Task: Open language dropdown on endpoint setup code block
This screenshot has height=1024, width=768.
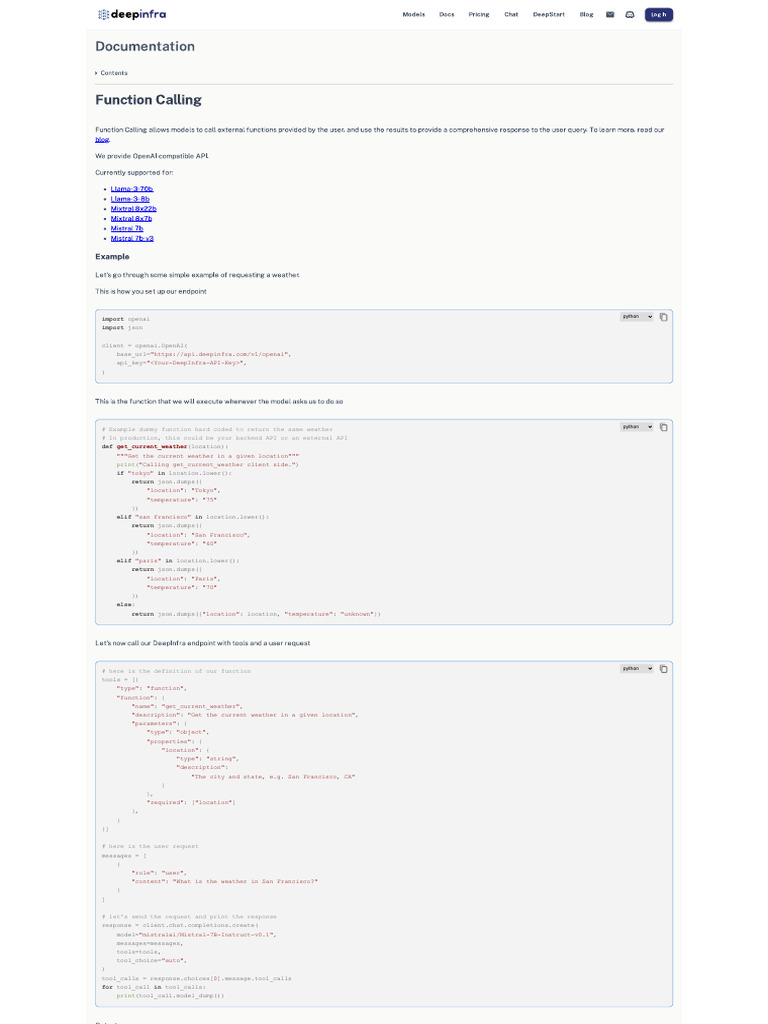Action: 637,317
